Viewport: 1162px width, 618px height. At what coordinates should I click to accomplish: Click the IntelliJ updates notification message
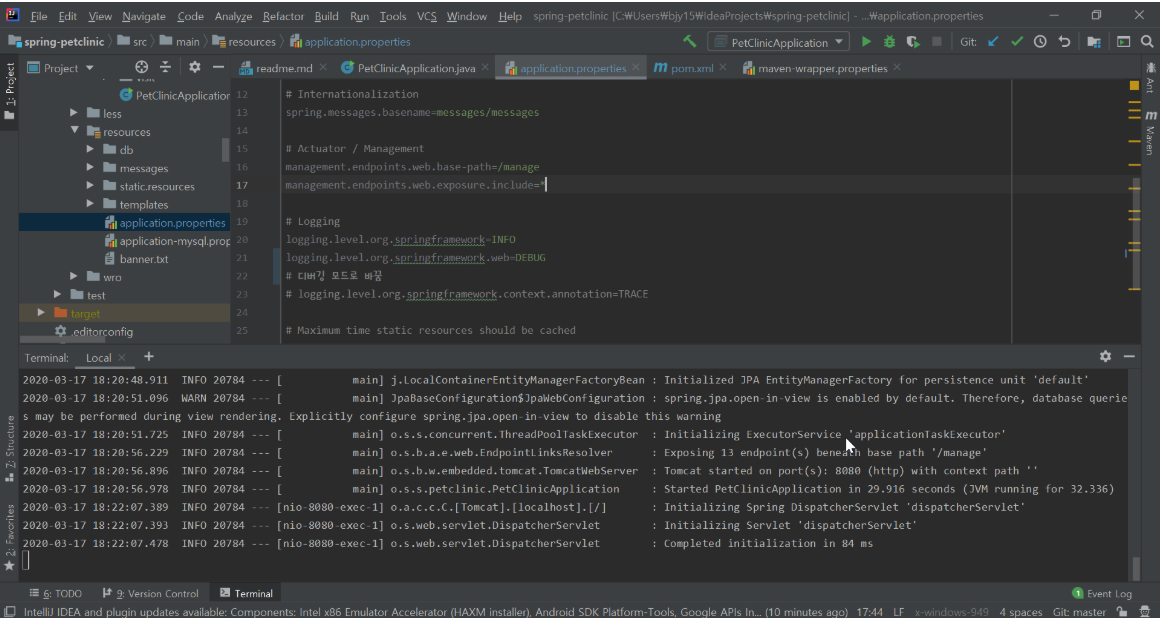pyautogui.click(x=435, y=612)
